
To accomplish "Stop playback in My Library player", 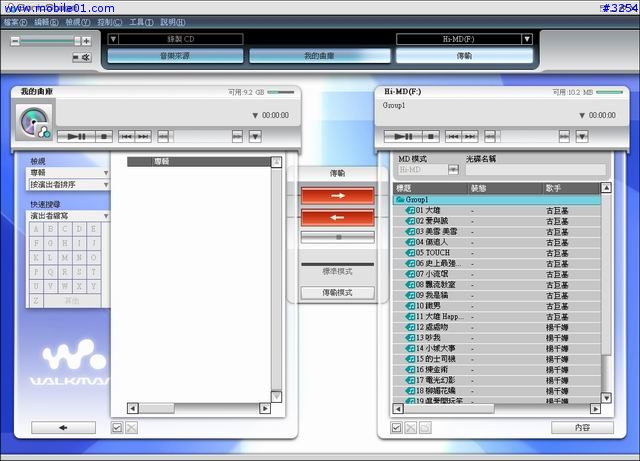I will pyautogui.click(x=104, y=136).
